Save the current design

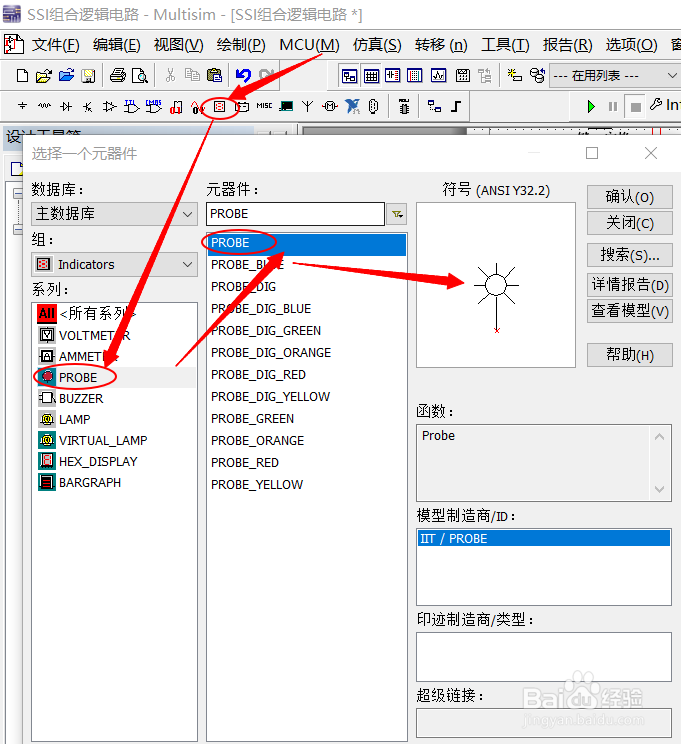click(x=88, y=76)
